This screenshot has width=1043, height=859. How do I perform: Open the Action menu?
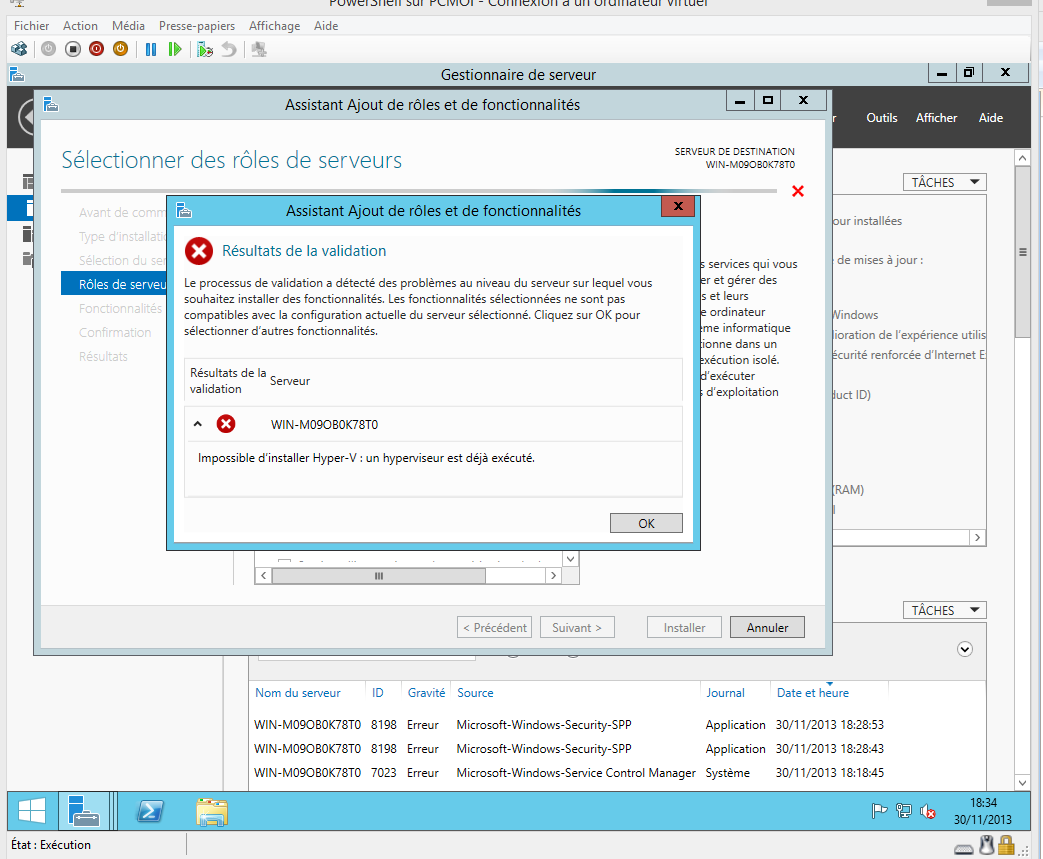80,26
